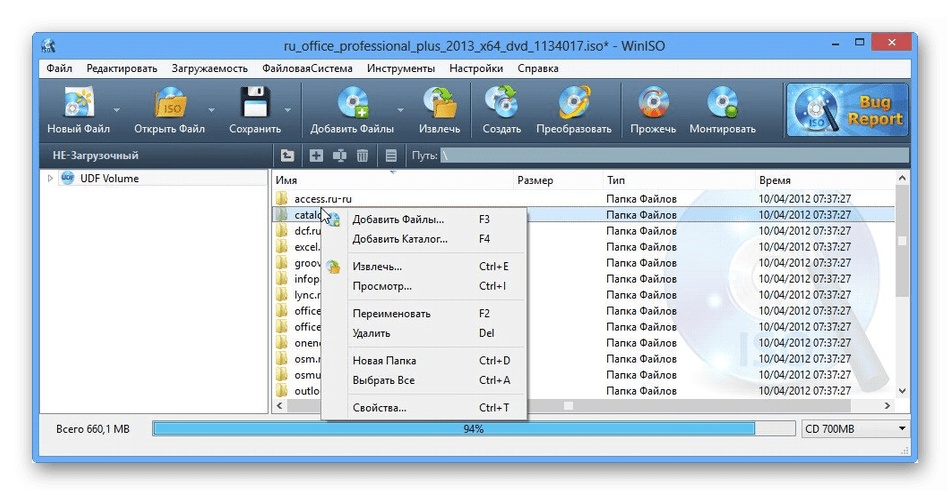Viewport: 950px width, 495px height.
Task: Click the 94% capacity progress bar
Action: 473,429
